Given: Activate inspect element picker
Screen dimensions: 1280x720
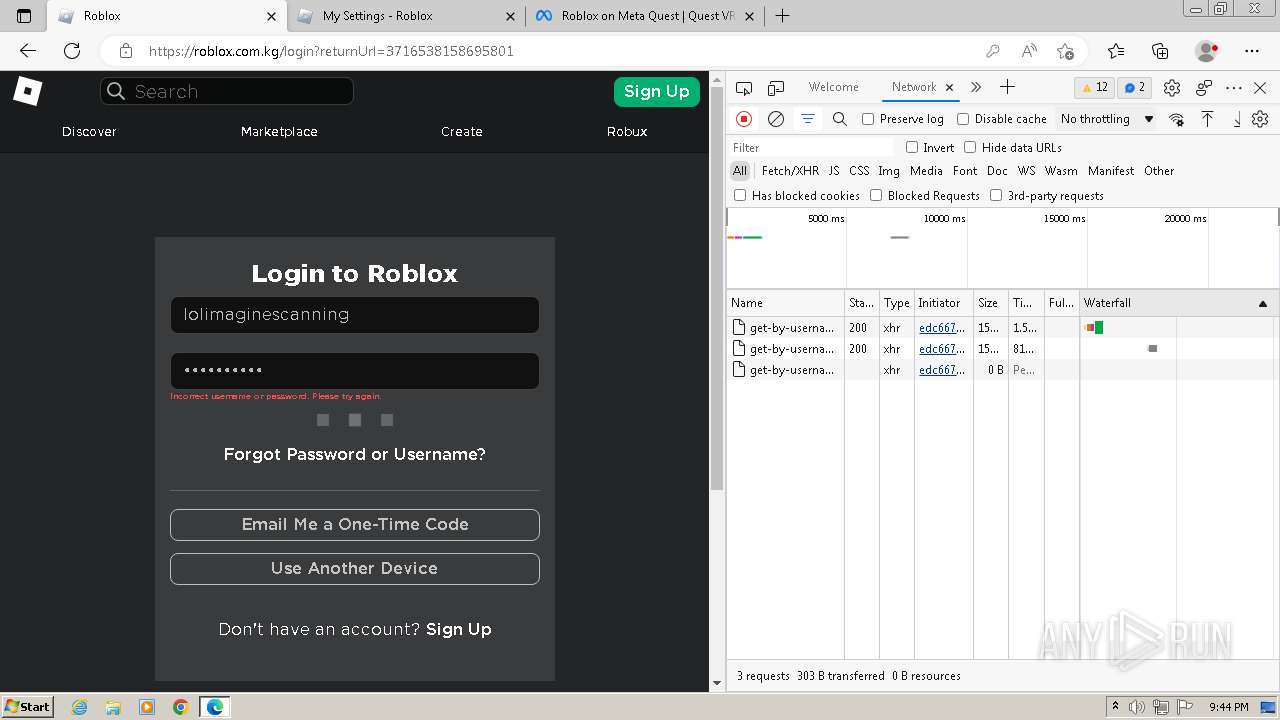Looking at the screenshot, I should 744,88.
